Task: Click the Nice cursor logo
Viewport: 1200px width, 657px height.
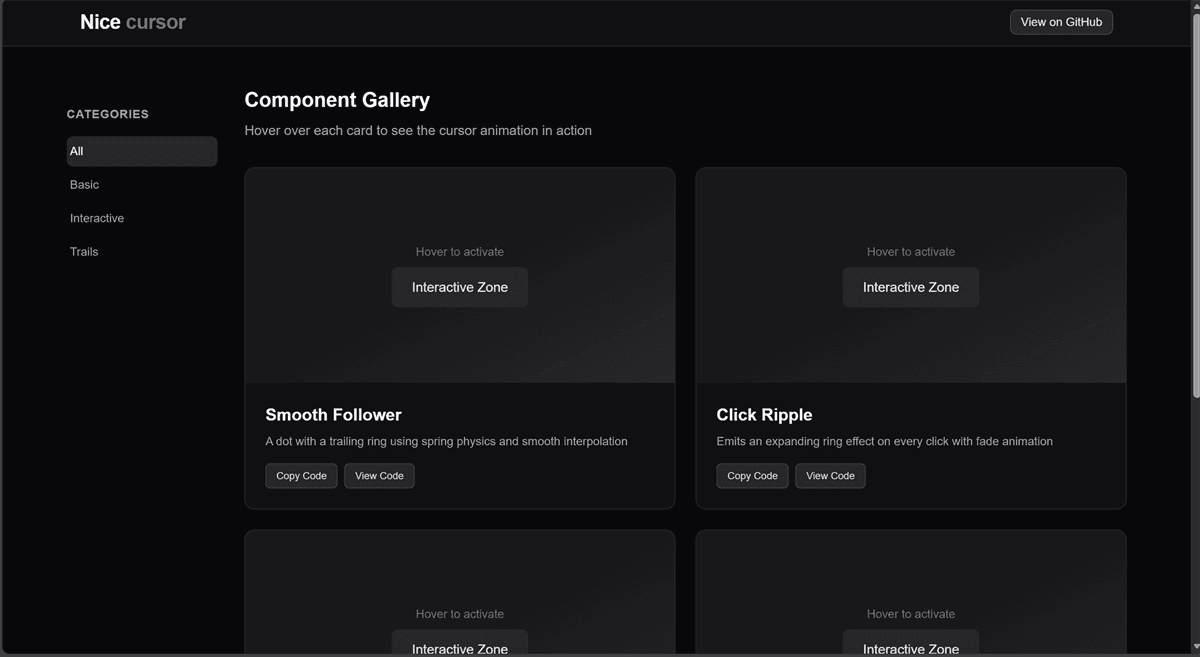Action: point(132,22)
